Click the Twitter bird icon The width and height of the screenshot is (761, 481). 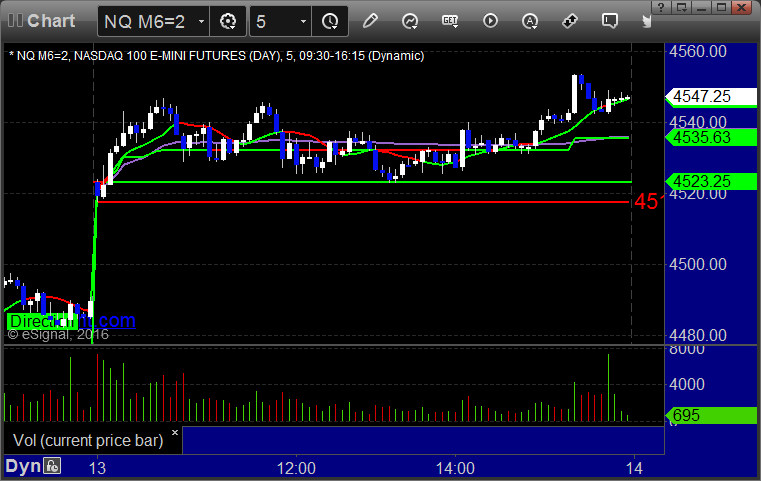pyautogui.click(x=646, y=21)
